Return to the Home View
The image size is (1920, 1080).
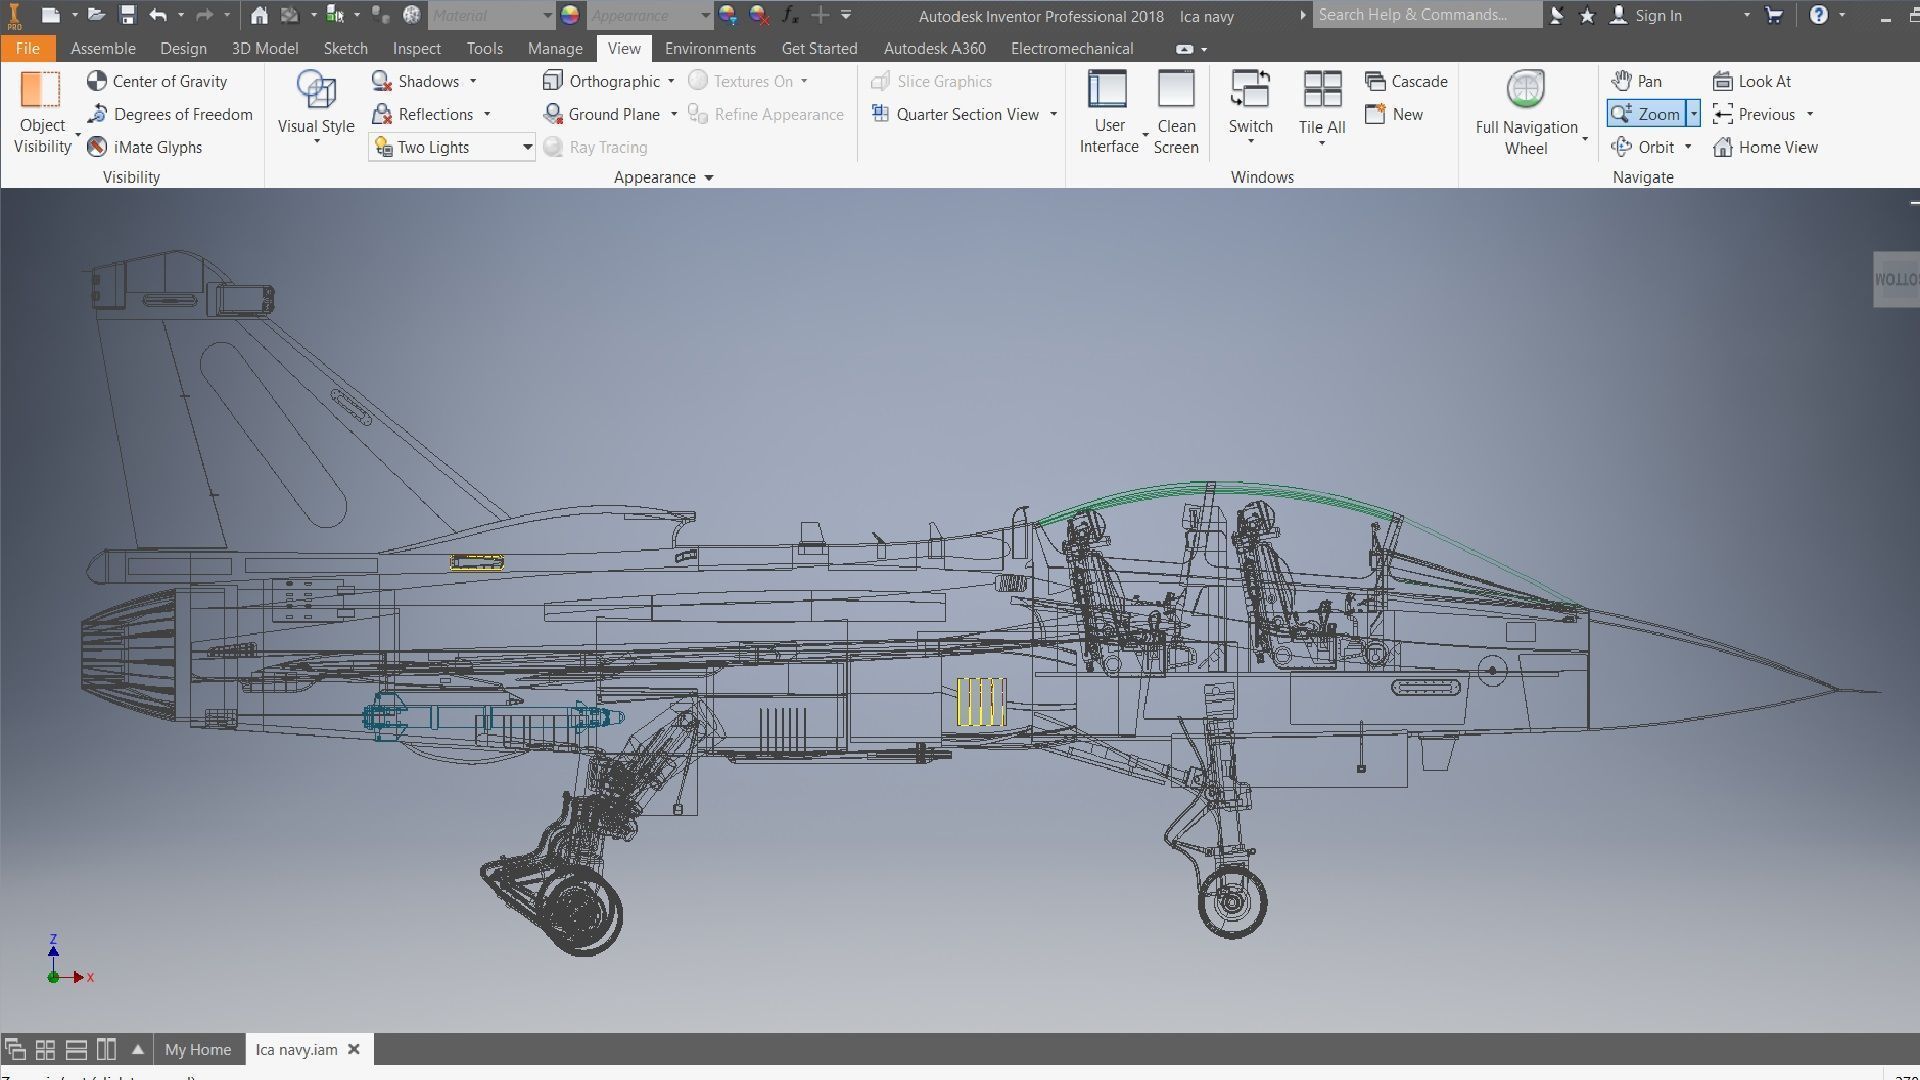click(x=1765, y=147)
